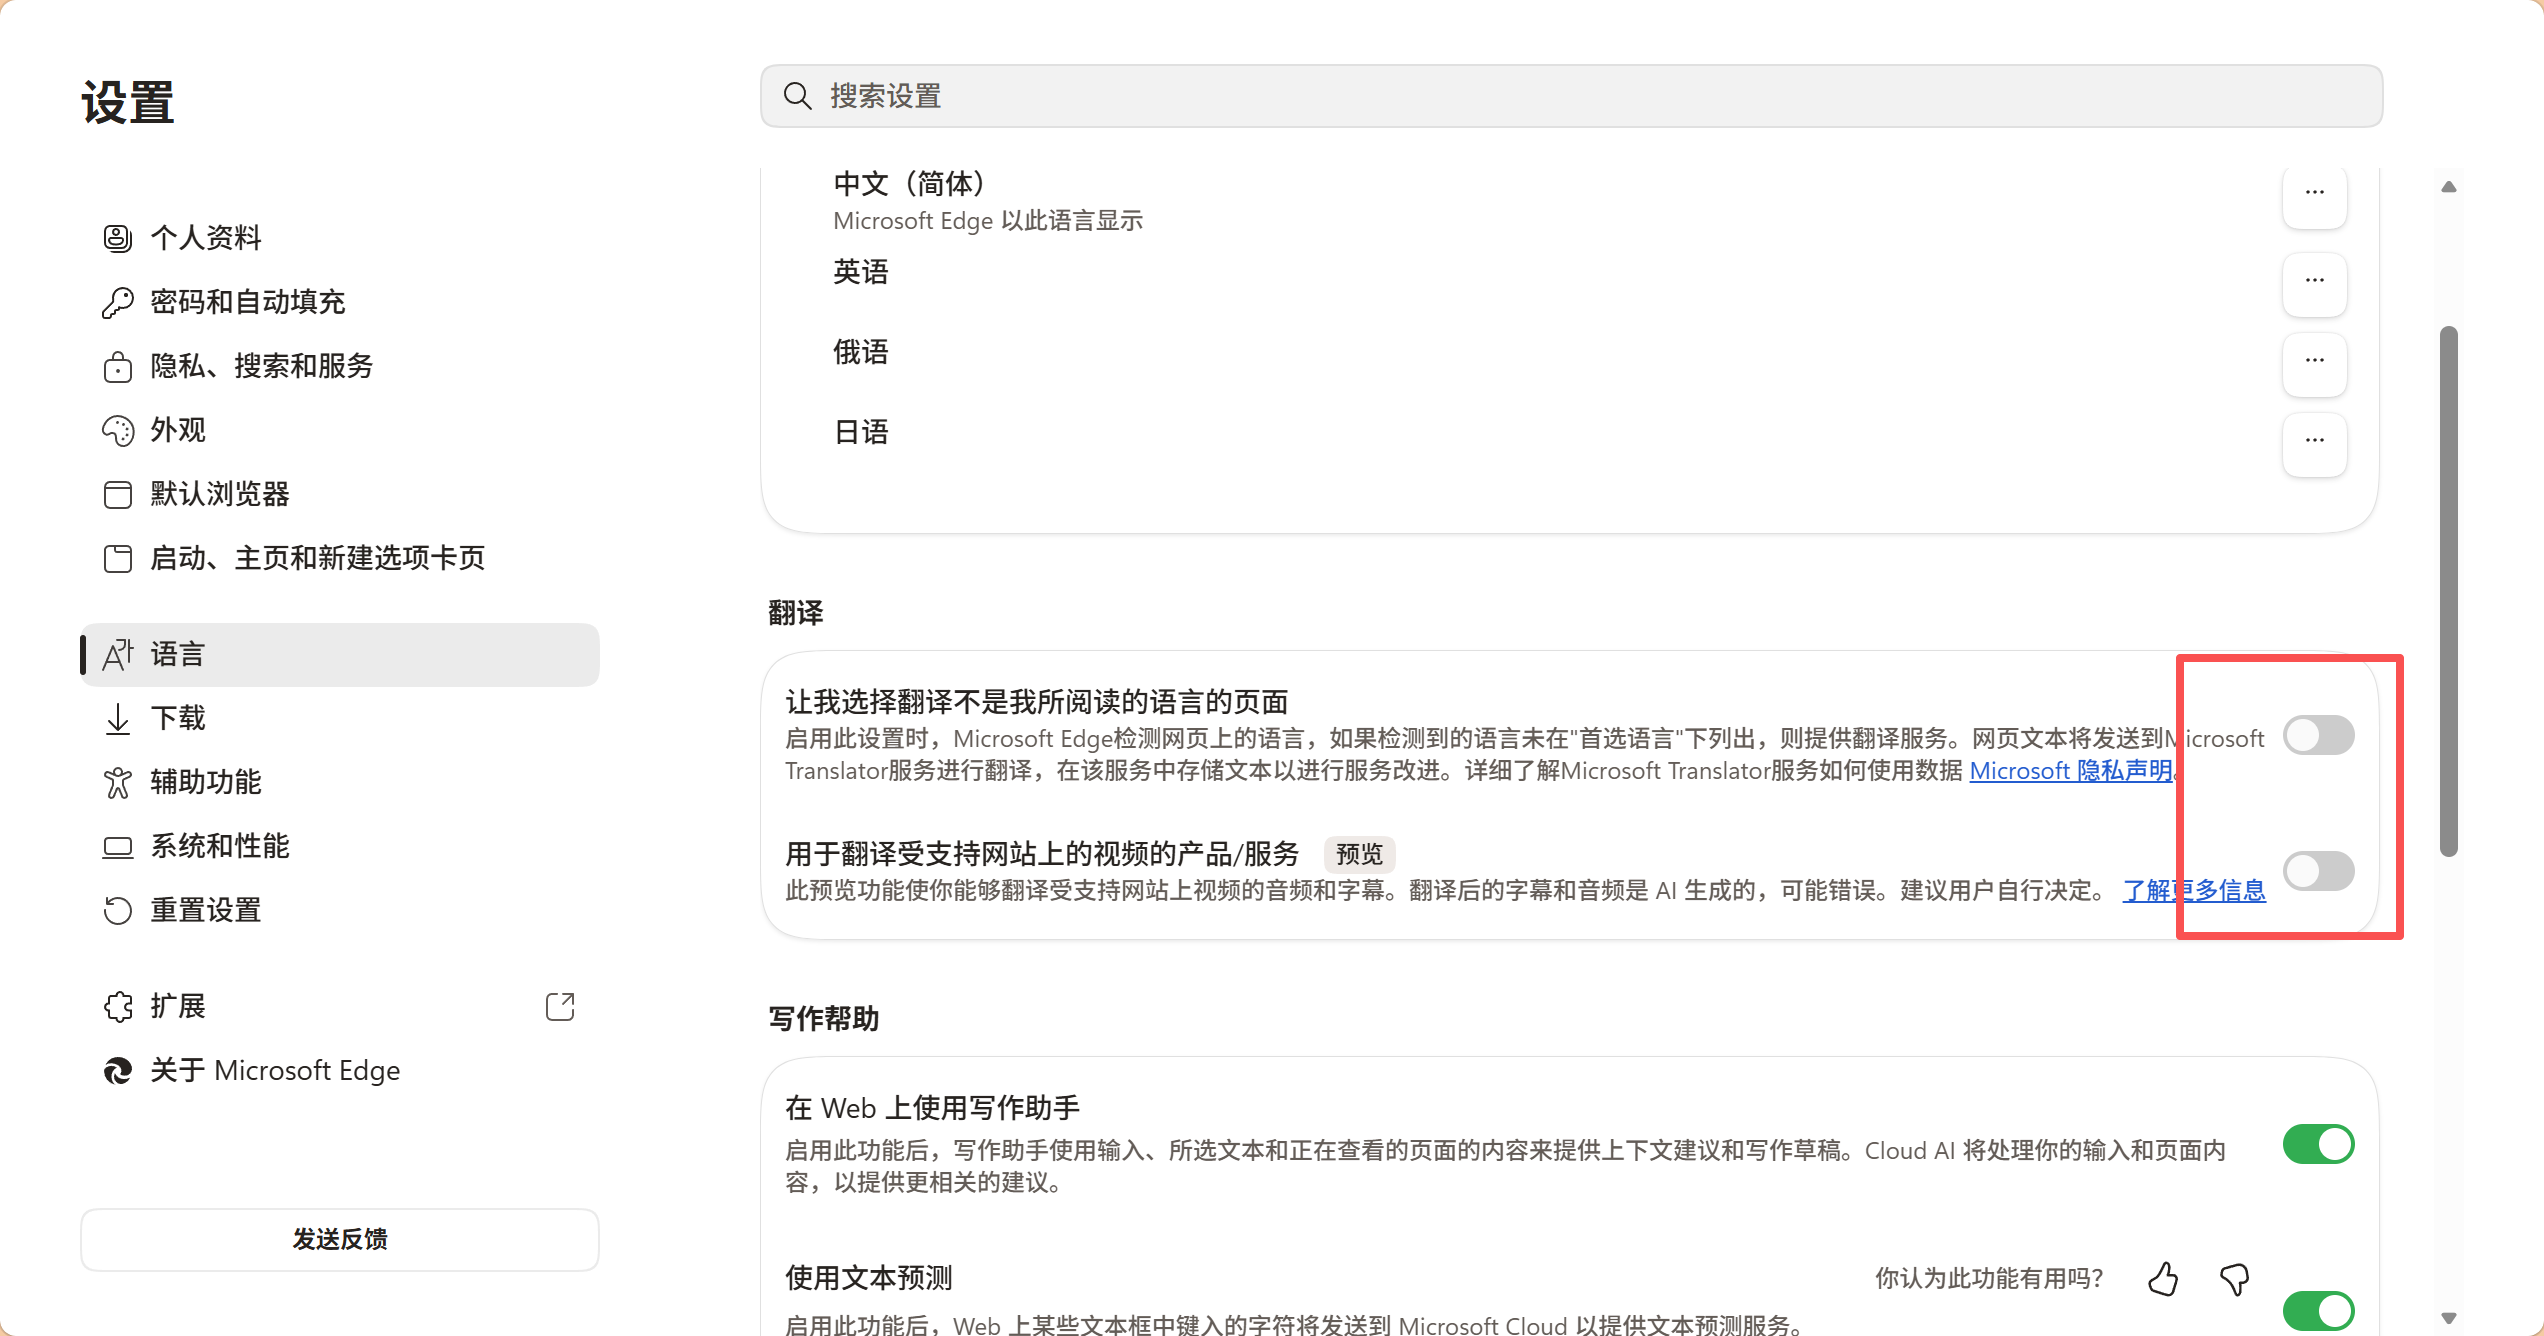
Task: Click the reset icon beside 重置设置
Action: [118, 910]
